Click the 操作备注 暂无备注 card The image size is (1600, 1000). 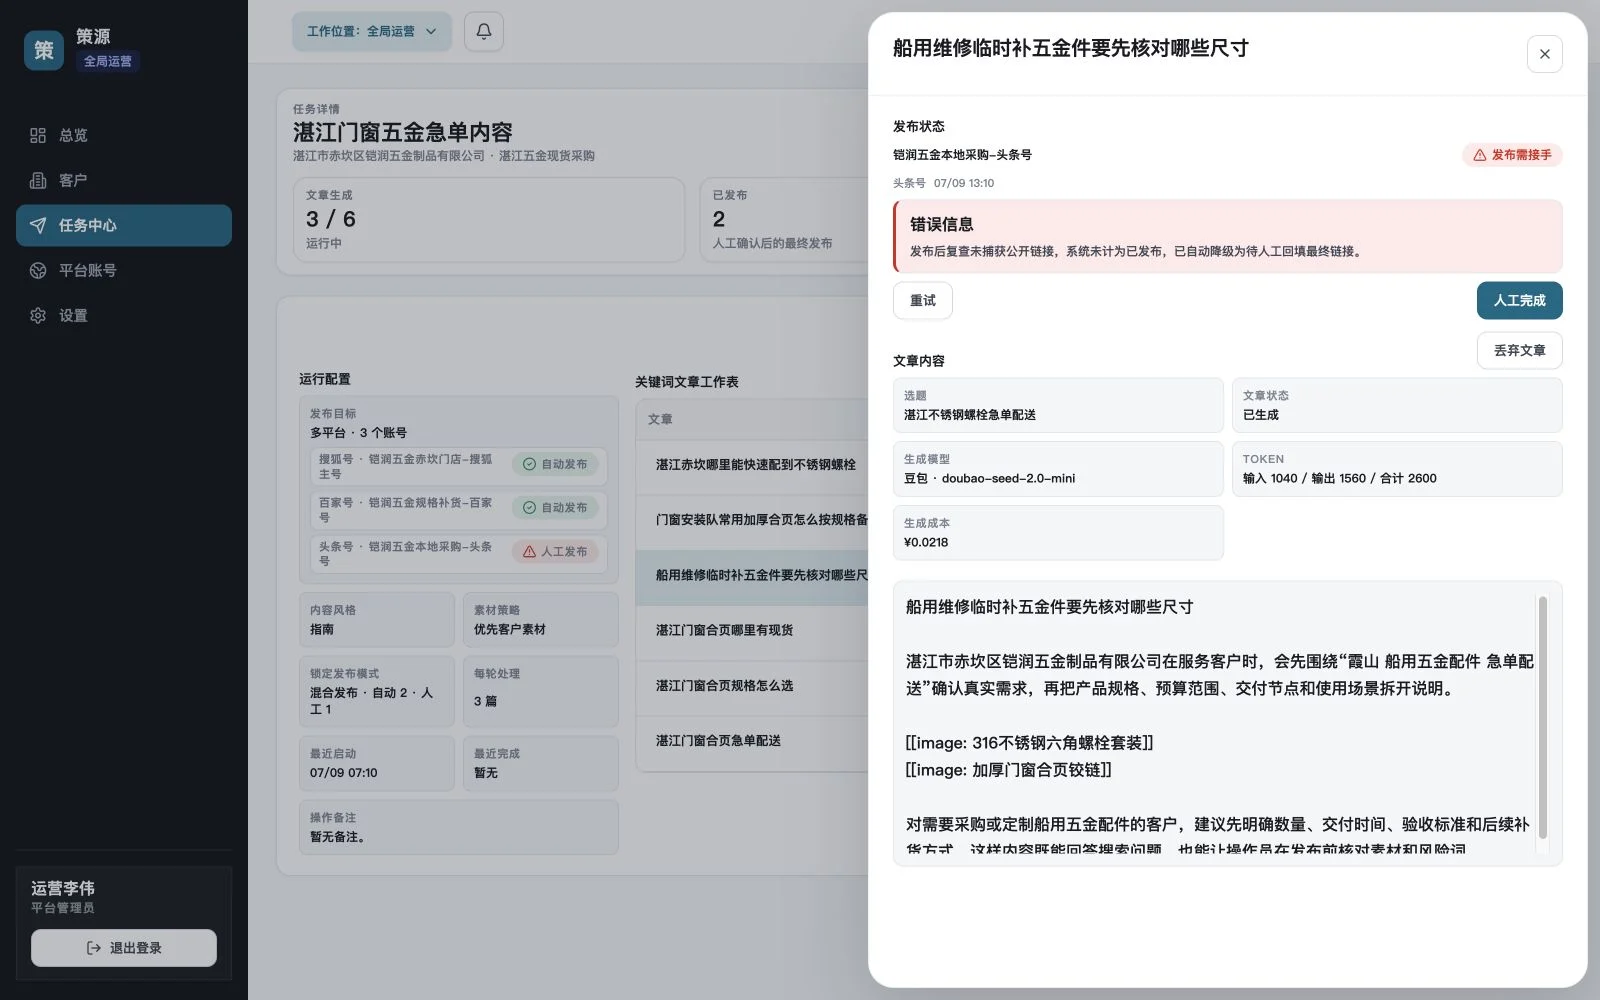(459, 827)
